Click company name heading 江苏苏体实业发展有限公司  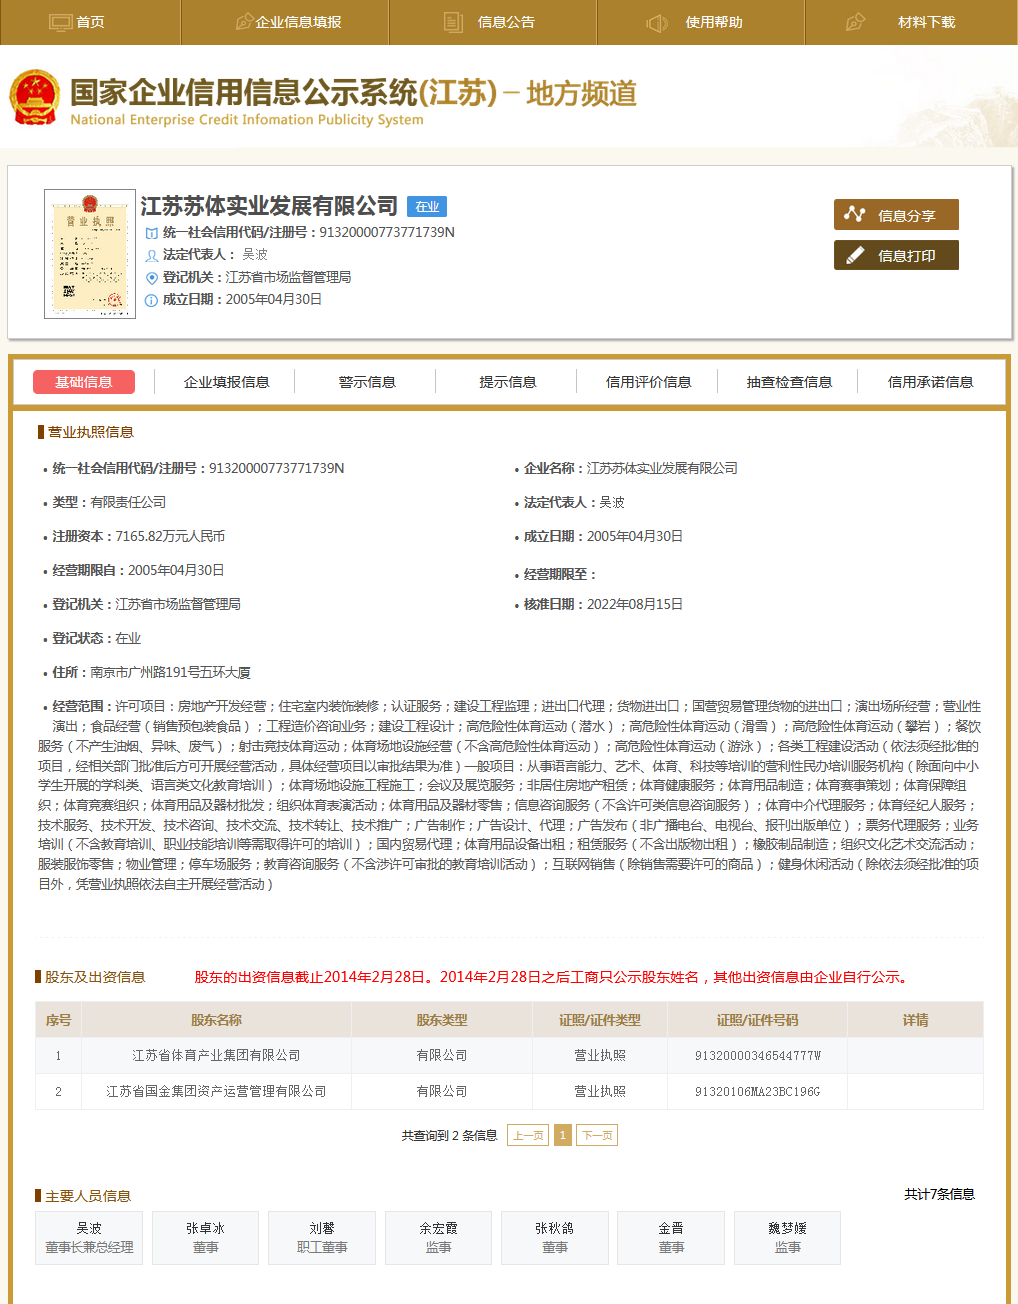point(269,206)
